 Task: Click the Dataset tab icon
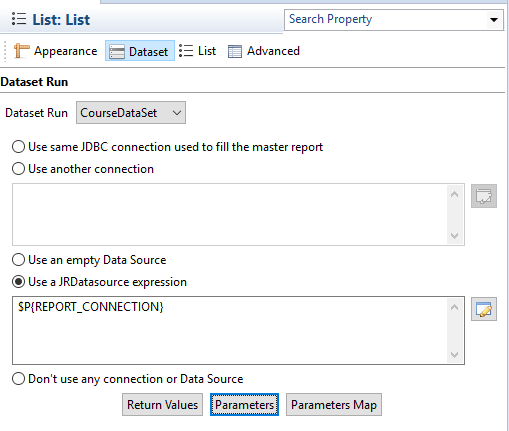point(117,52)
